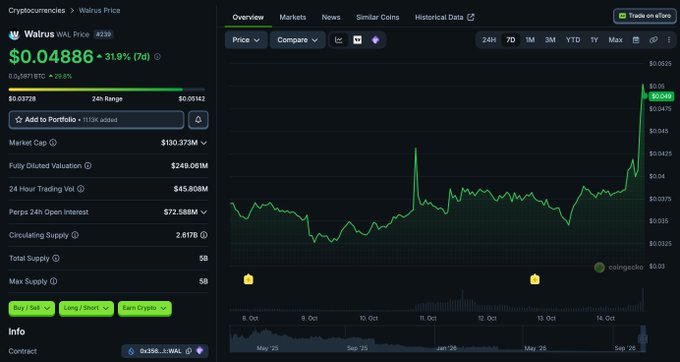Click the #239 rank badge
Viewport: 680px width, 362px height.
(x=103, y=34)
